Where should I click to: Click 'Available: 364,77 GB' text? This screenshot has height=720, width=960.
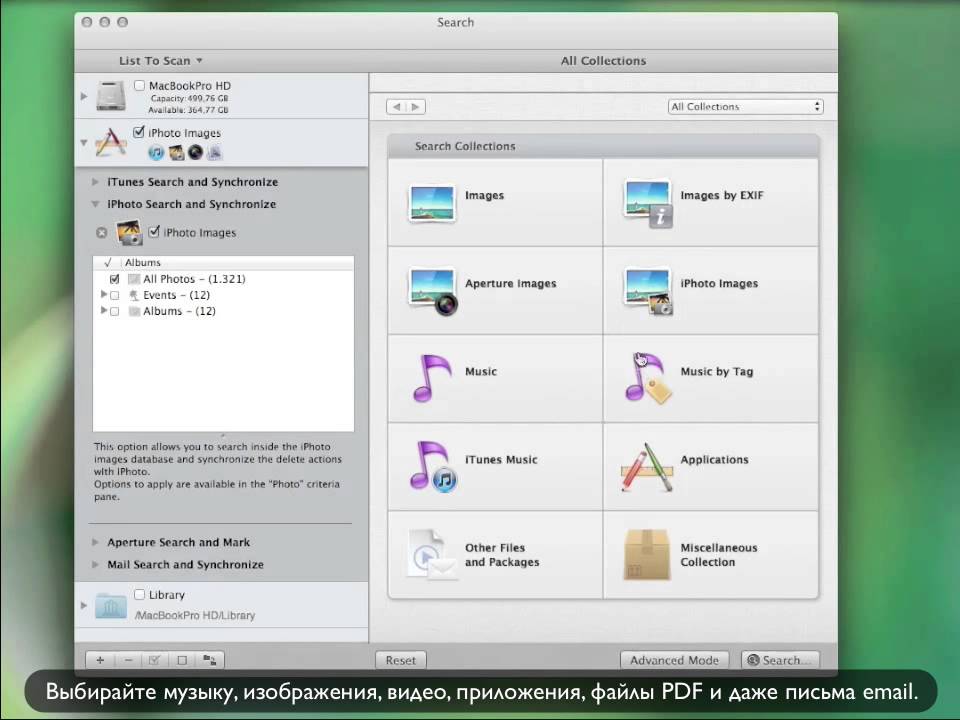tap(188, 110)
